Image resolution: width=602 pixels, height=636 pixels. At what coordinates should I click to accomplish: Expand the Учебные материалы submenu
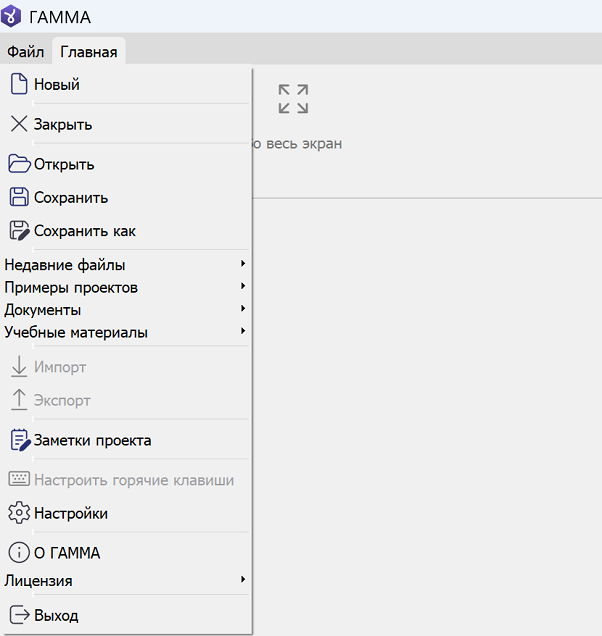point(242,331)
